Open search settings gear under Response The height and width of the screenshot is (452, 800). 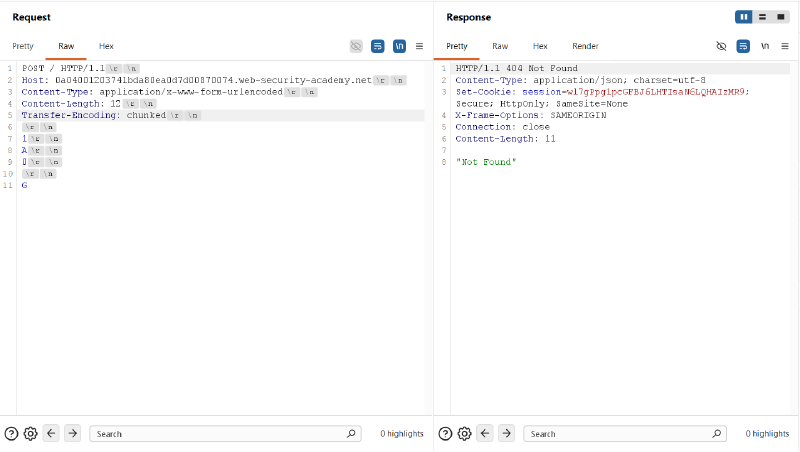[x=464, y=434]
